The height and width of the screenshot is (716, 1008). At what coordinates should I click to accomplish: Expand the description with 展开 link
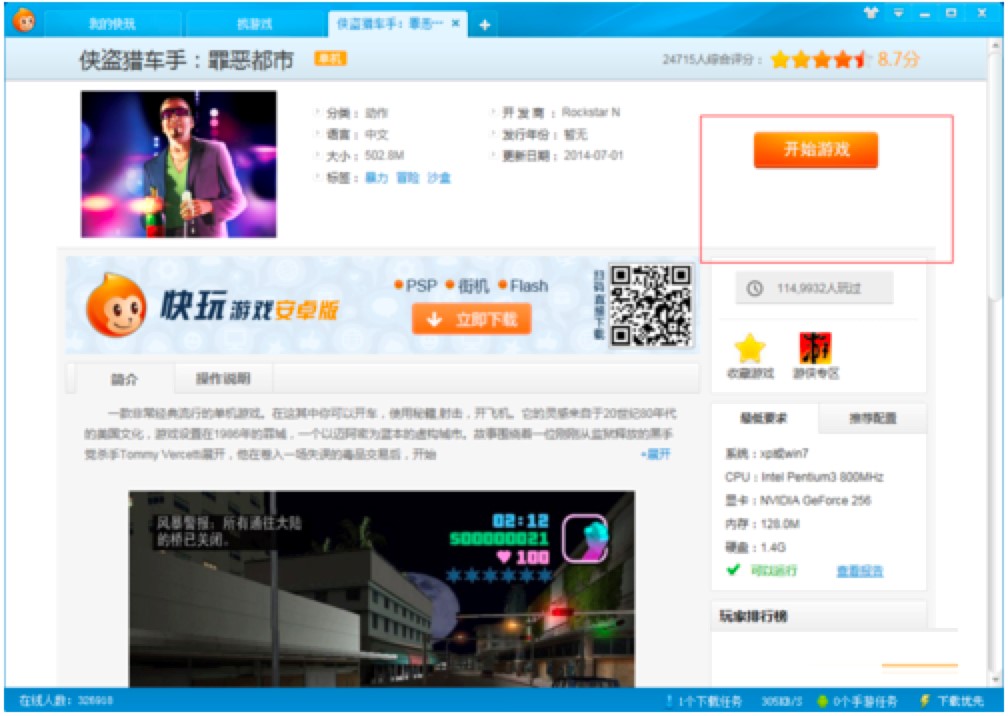pos(656,454)
